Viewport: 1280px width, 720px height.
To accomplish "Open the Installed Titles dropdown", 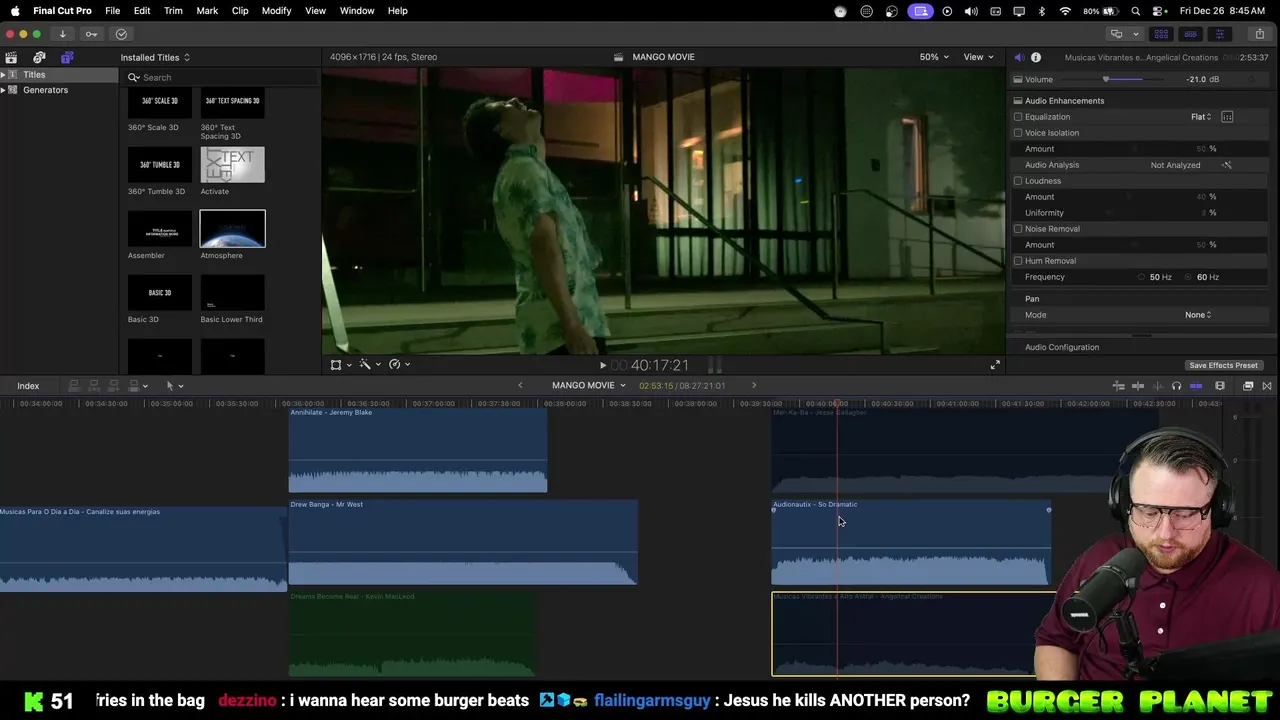I will [155, 58].
